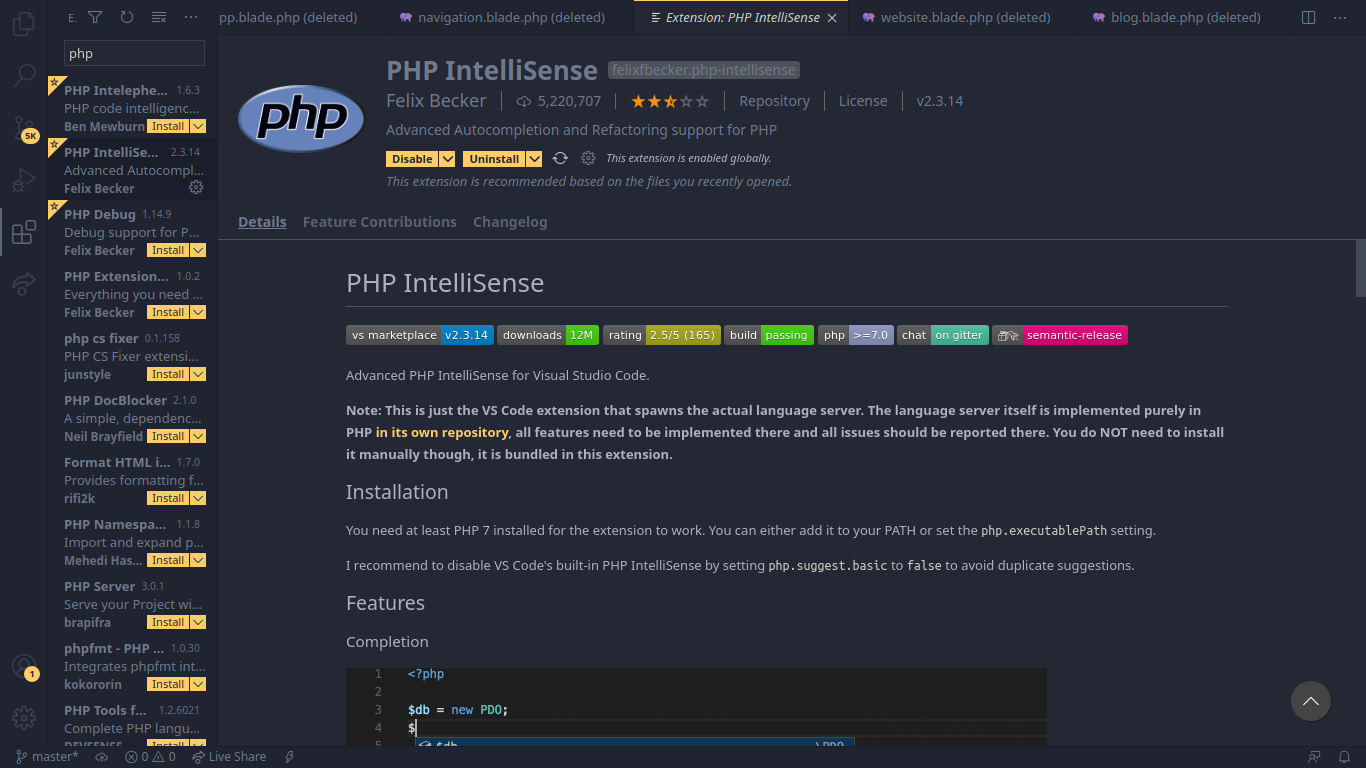Open the feedback icon in status bar
This screenshot has width=1366, height=768.
pyautogui.click(x=1314, y=757)
